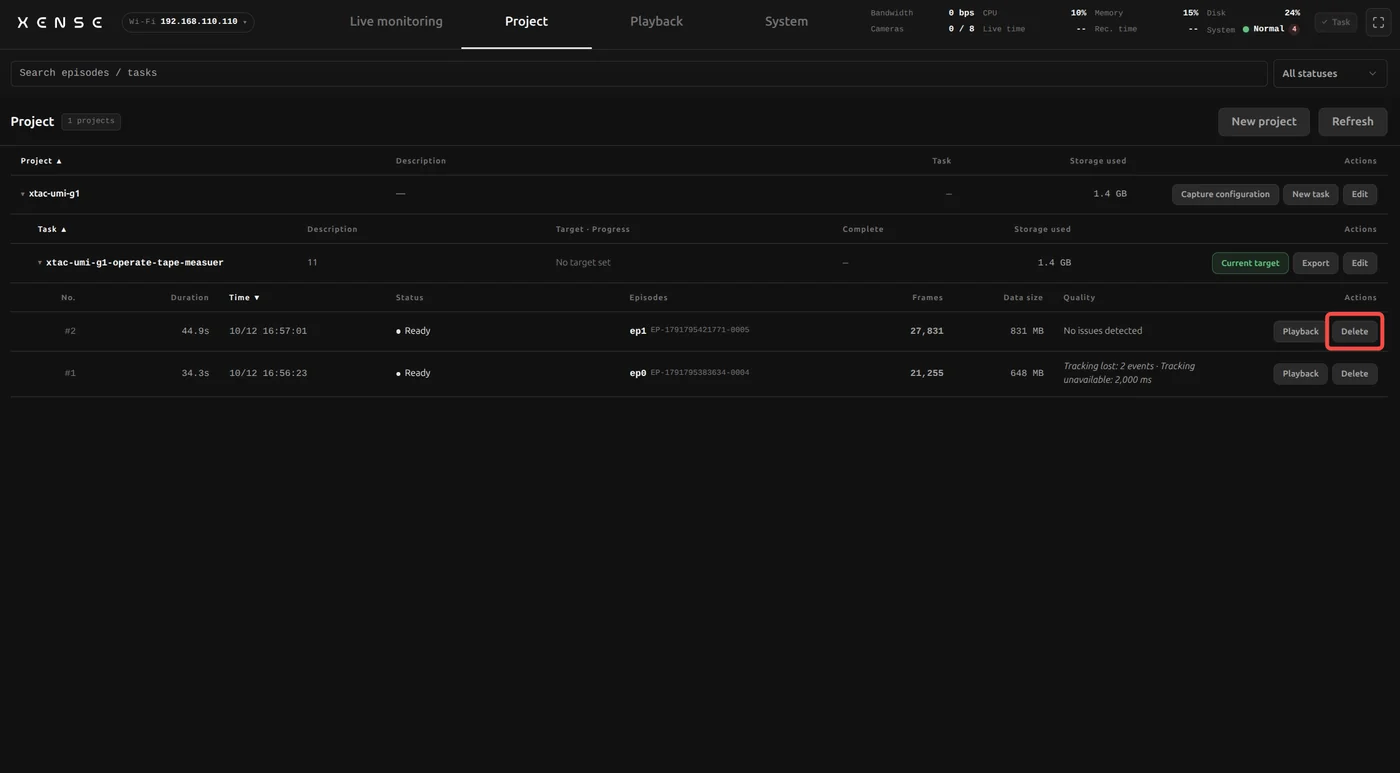Select the Project tab
Viewport: 1400px width, 773px height.
pos(526,22)
